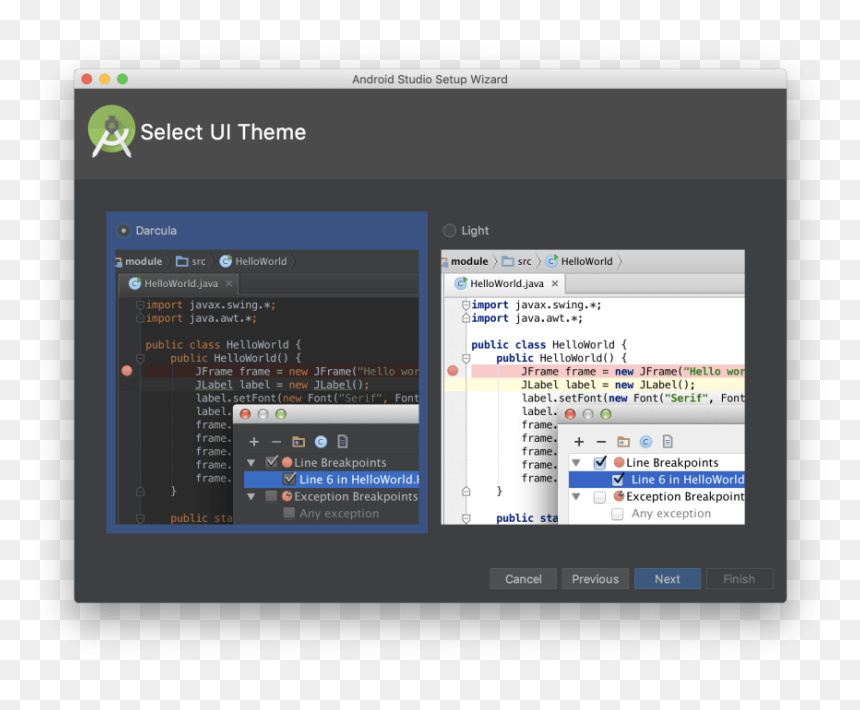Image resolution: width=860 pixels, height=710 pixels.
Task: Click HelloWorld breadcrumb in Light preview
Action: 579,262
